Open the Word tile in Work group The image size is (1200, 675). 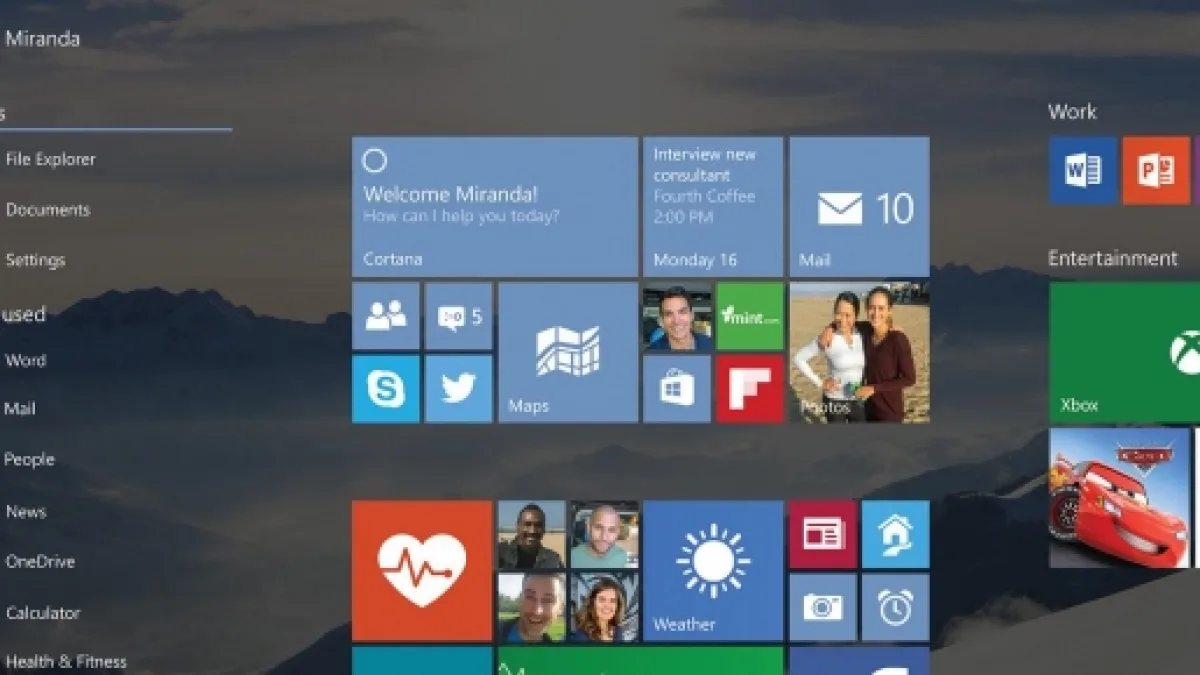(1082, 171)
